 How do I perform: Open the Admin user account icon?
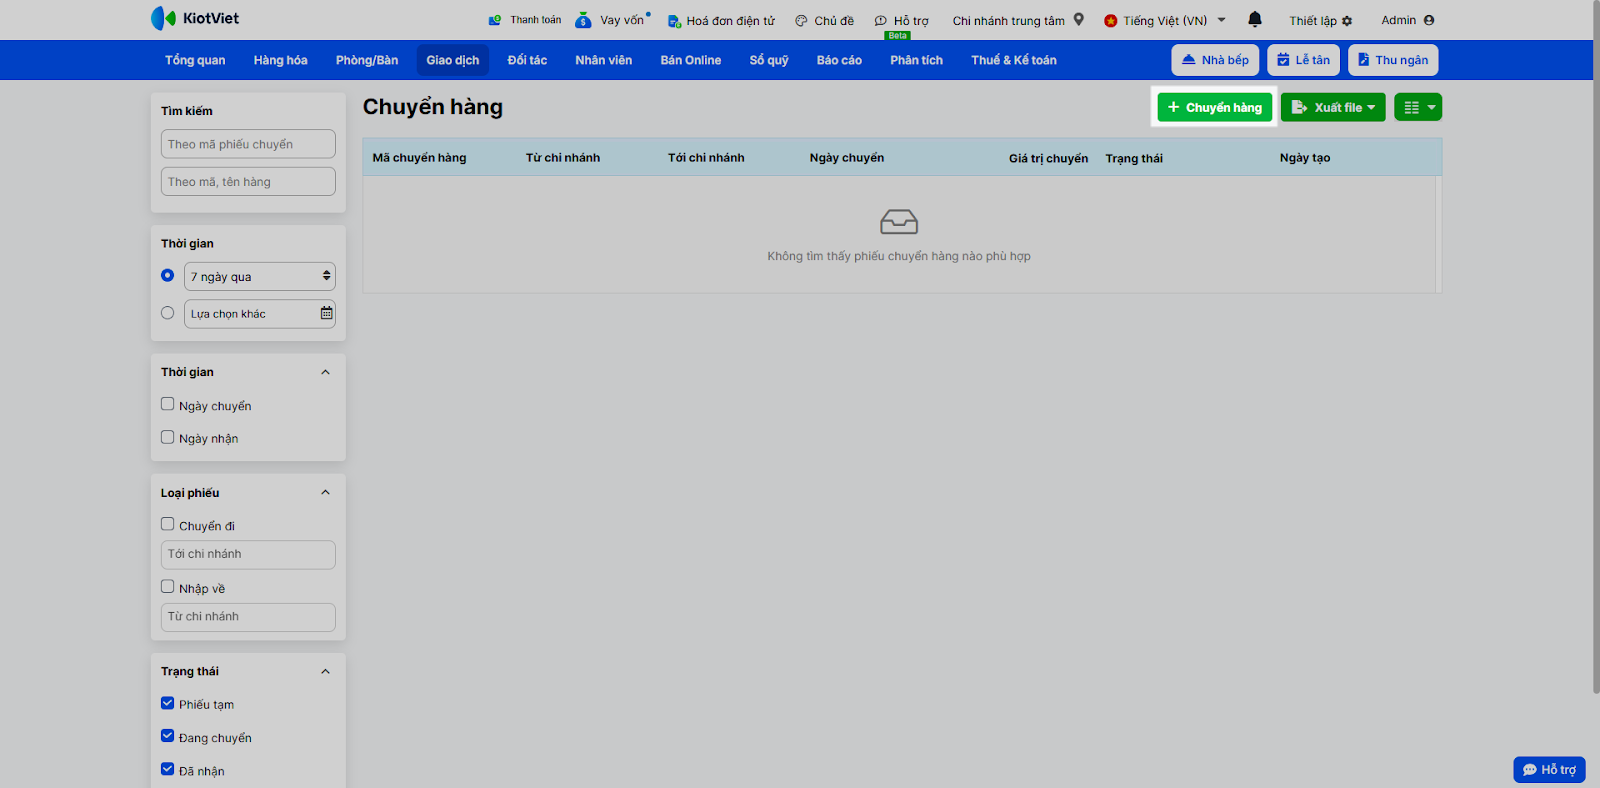[x=1429, y=20]
